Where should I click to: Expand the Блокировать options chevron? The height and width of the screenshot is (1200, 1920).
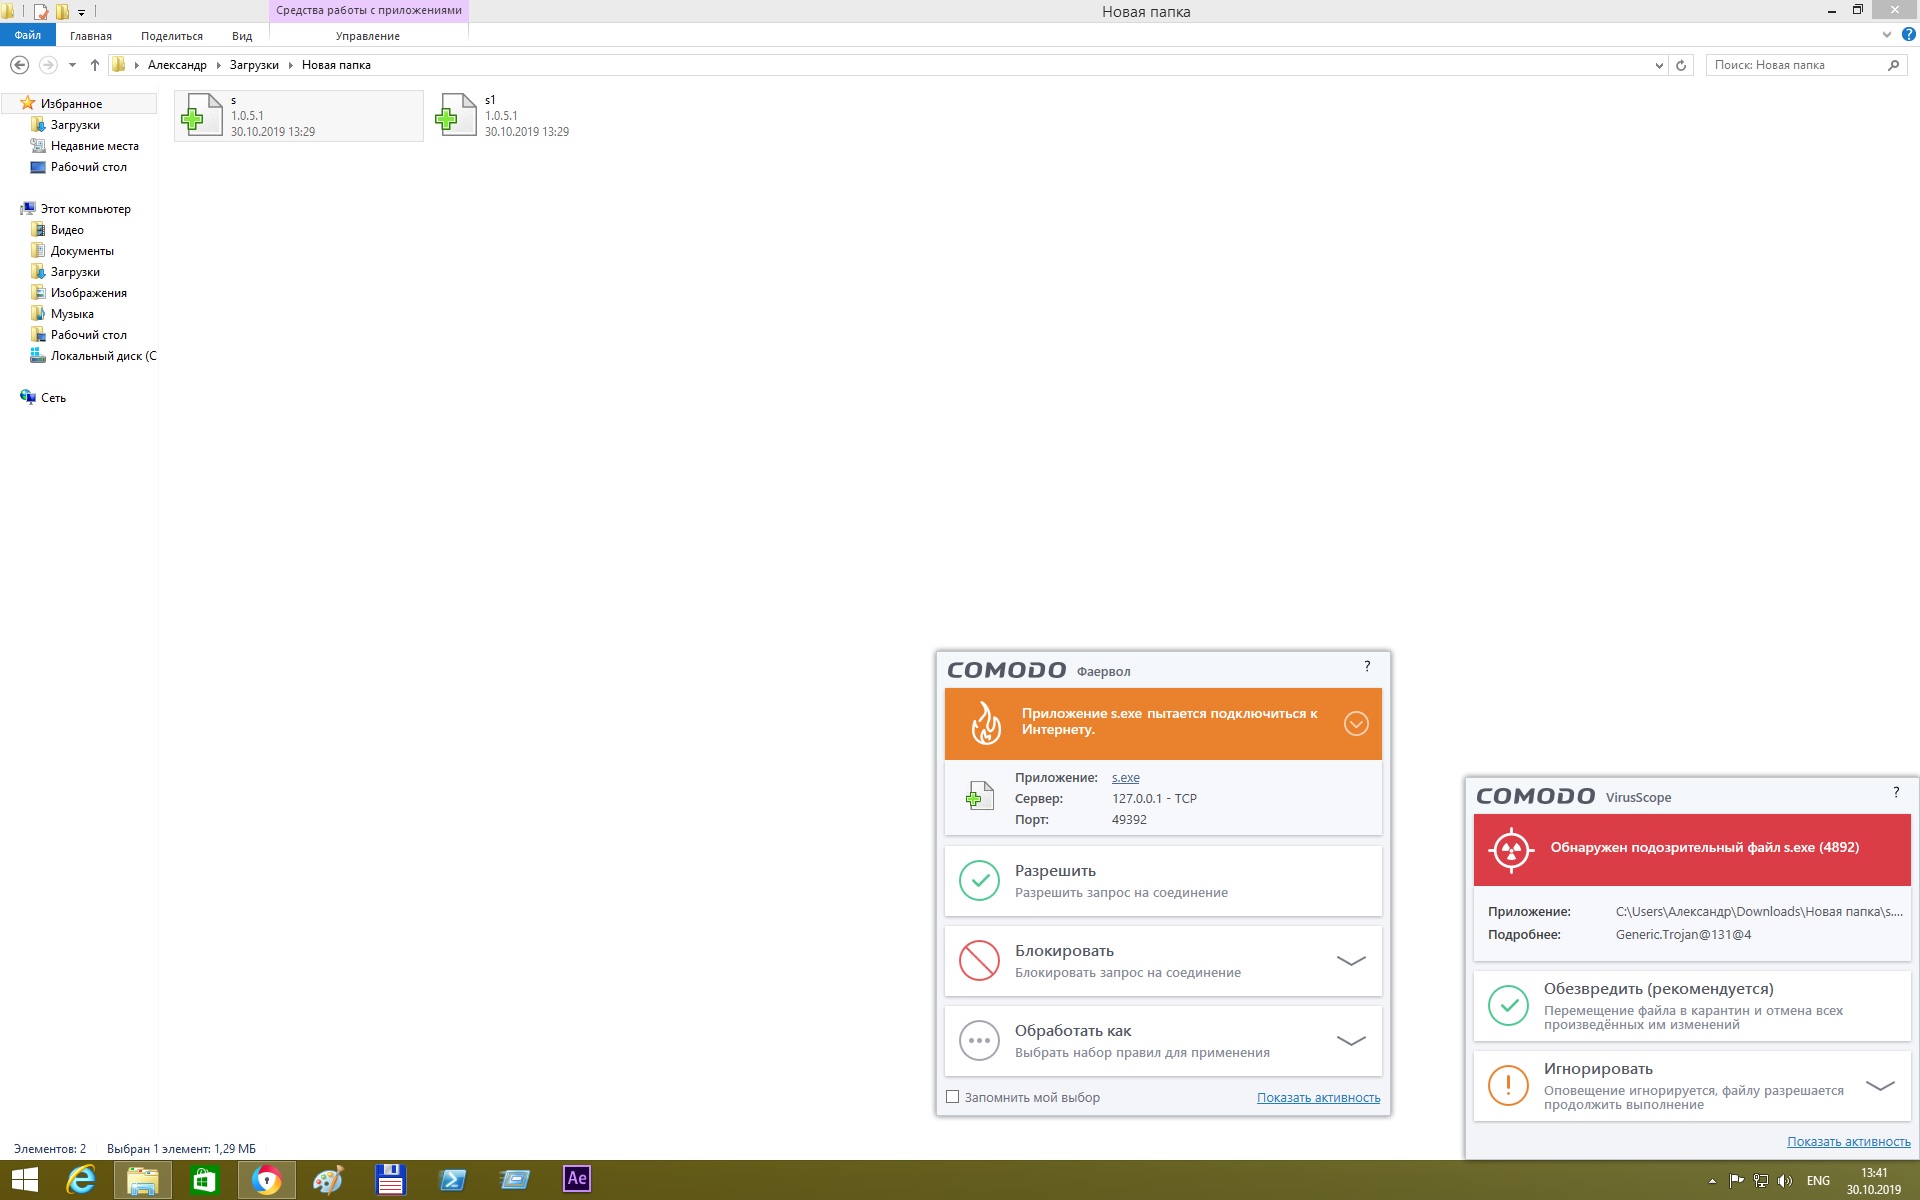tap(1351, 961)
